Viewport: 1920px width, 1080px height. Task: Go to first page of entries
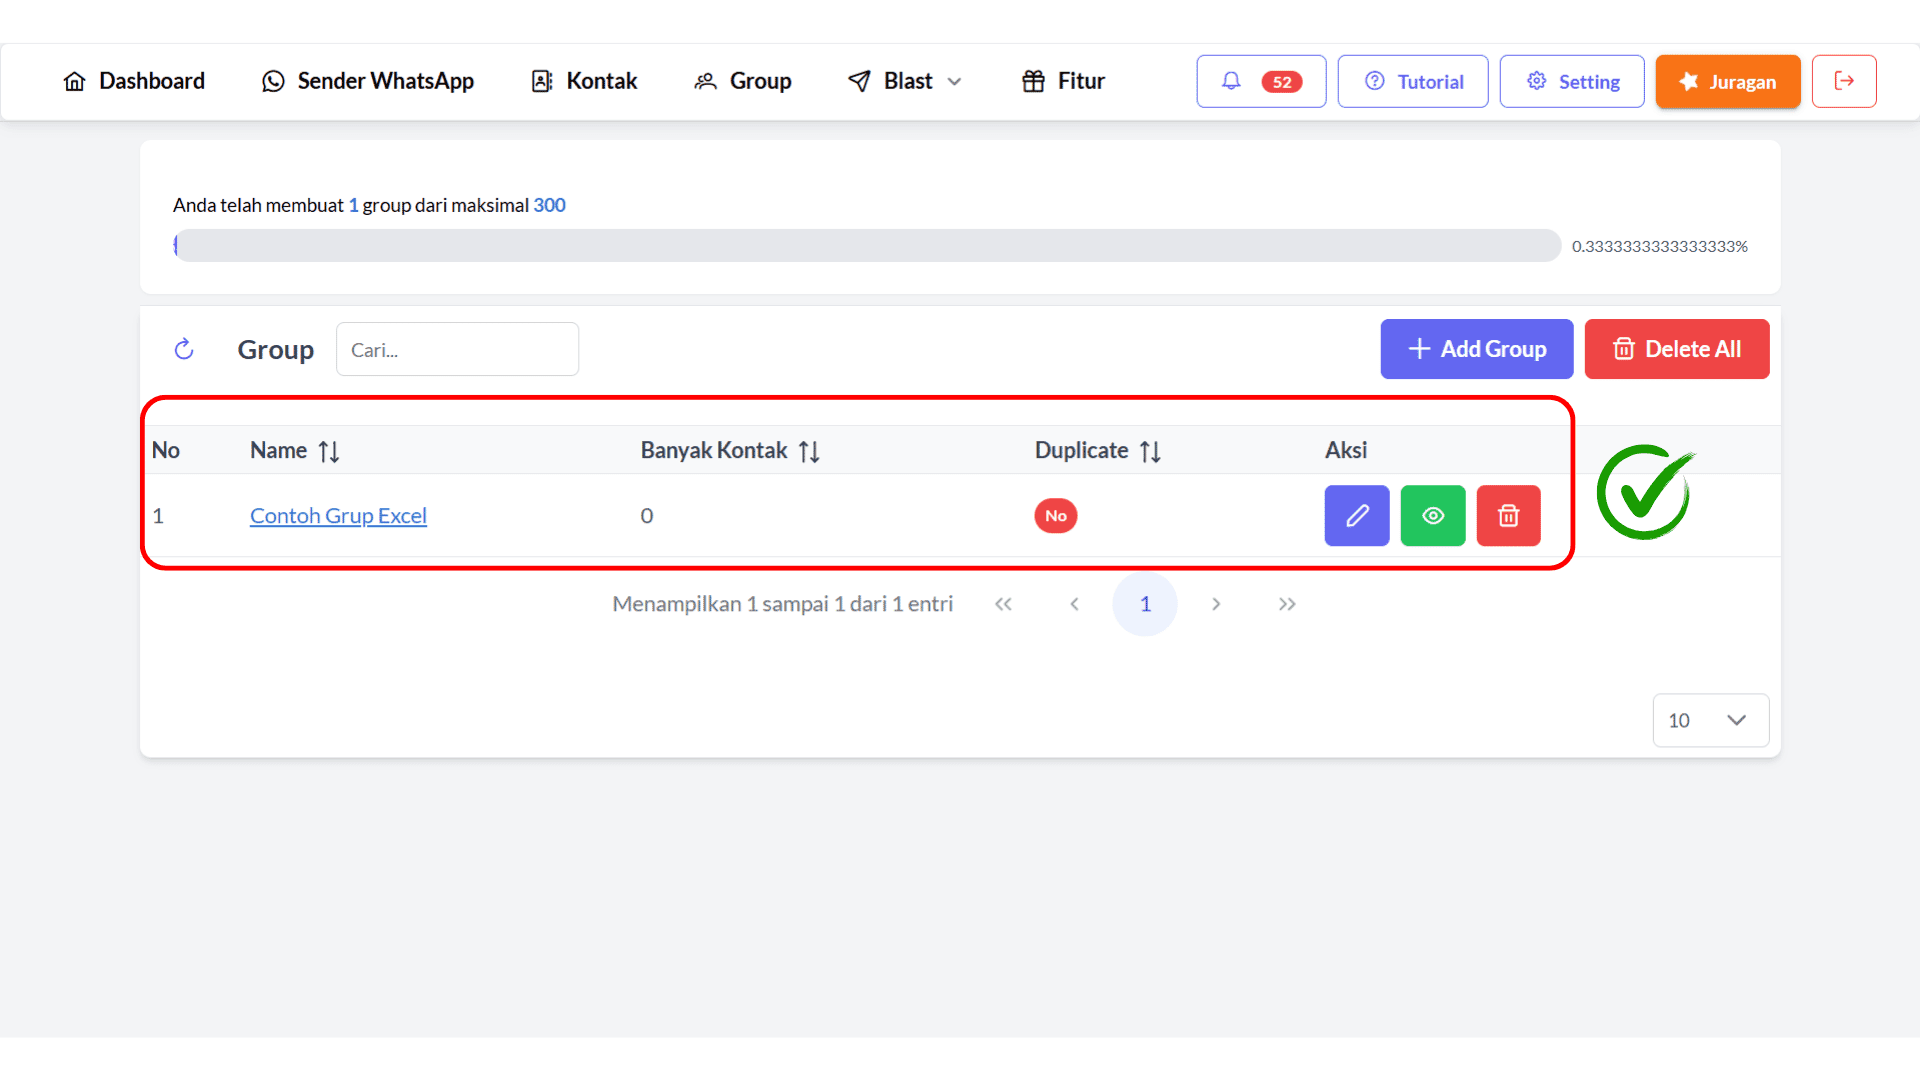point(1003,604)
